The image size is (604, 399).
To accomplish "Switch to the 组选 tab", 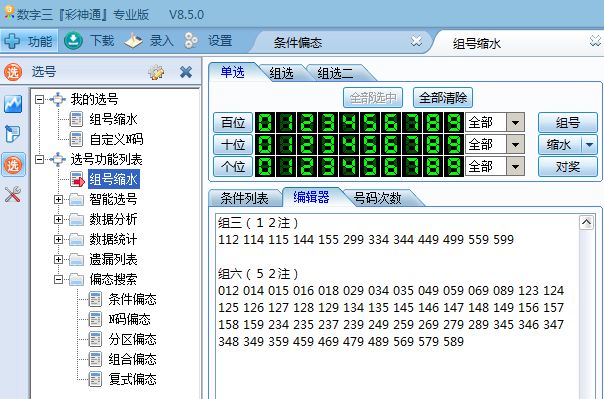I will tap(282, 73).
